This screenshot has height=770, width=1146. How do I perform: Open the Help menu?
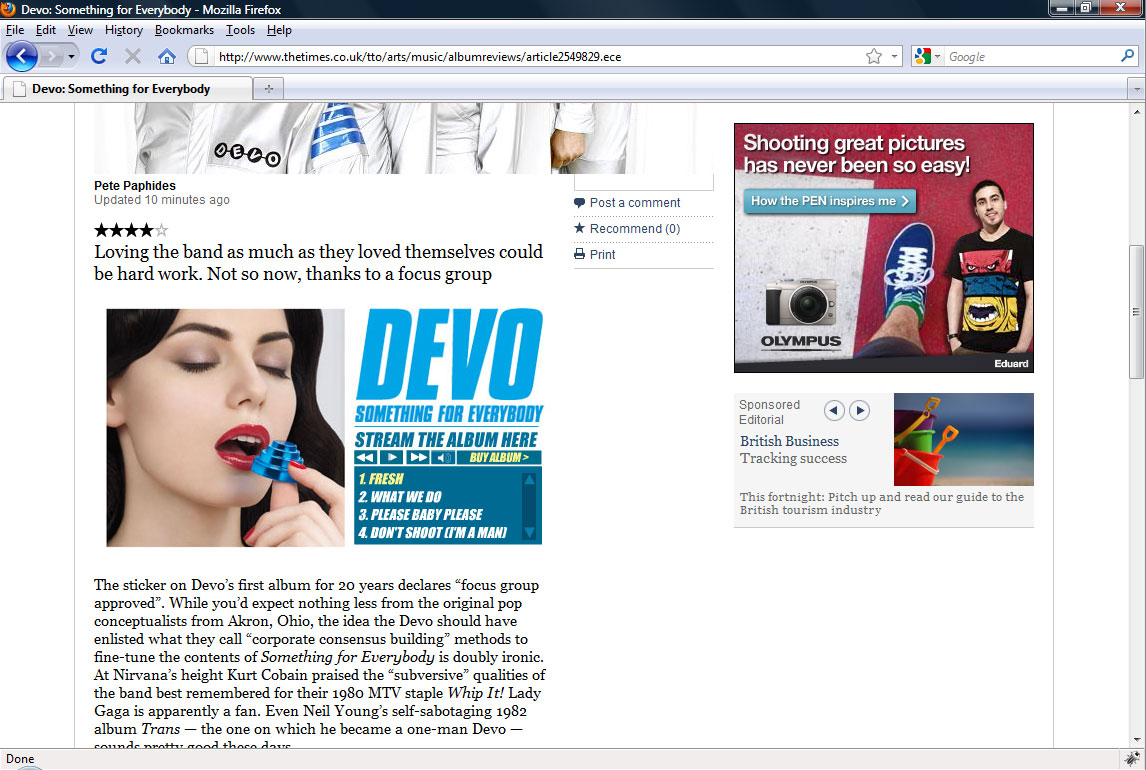click(278, 30)
